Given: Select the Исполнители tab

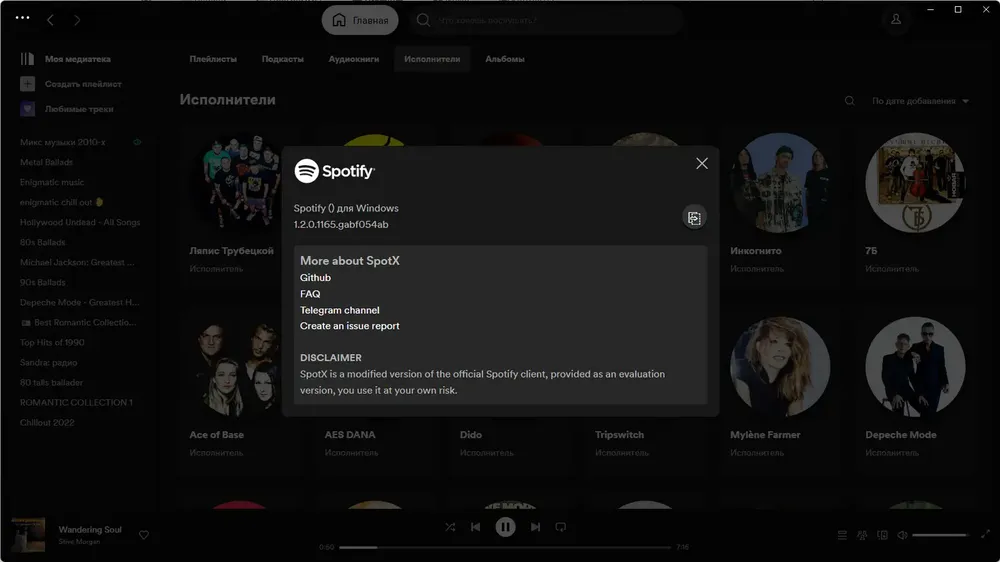Looking at the screenshot, I should point(432,59).
